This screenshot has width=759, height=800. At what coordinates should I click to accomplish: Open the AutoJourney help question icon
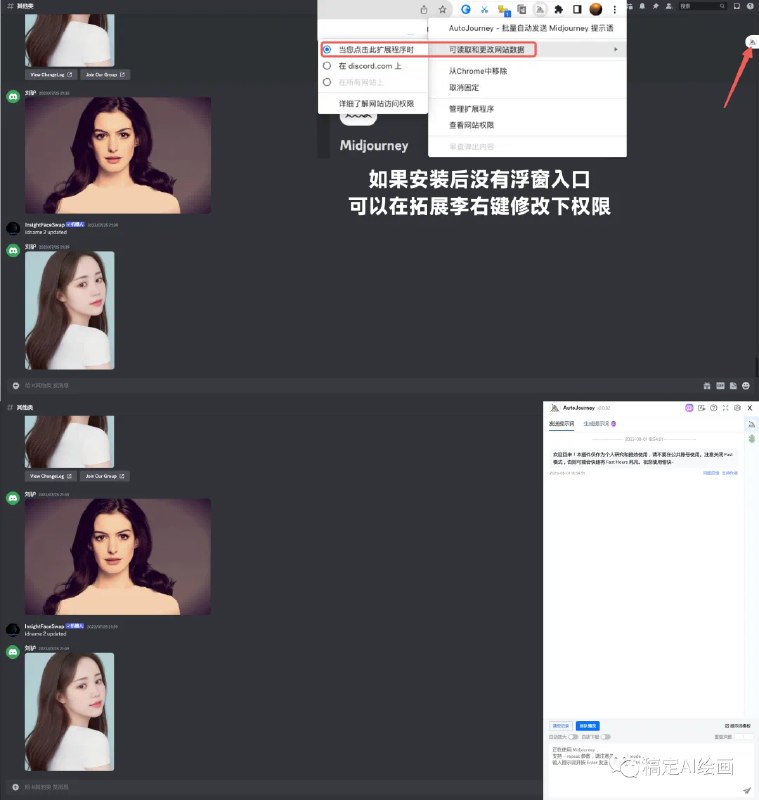point(714,408)
